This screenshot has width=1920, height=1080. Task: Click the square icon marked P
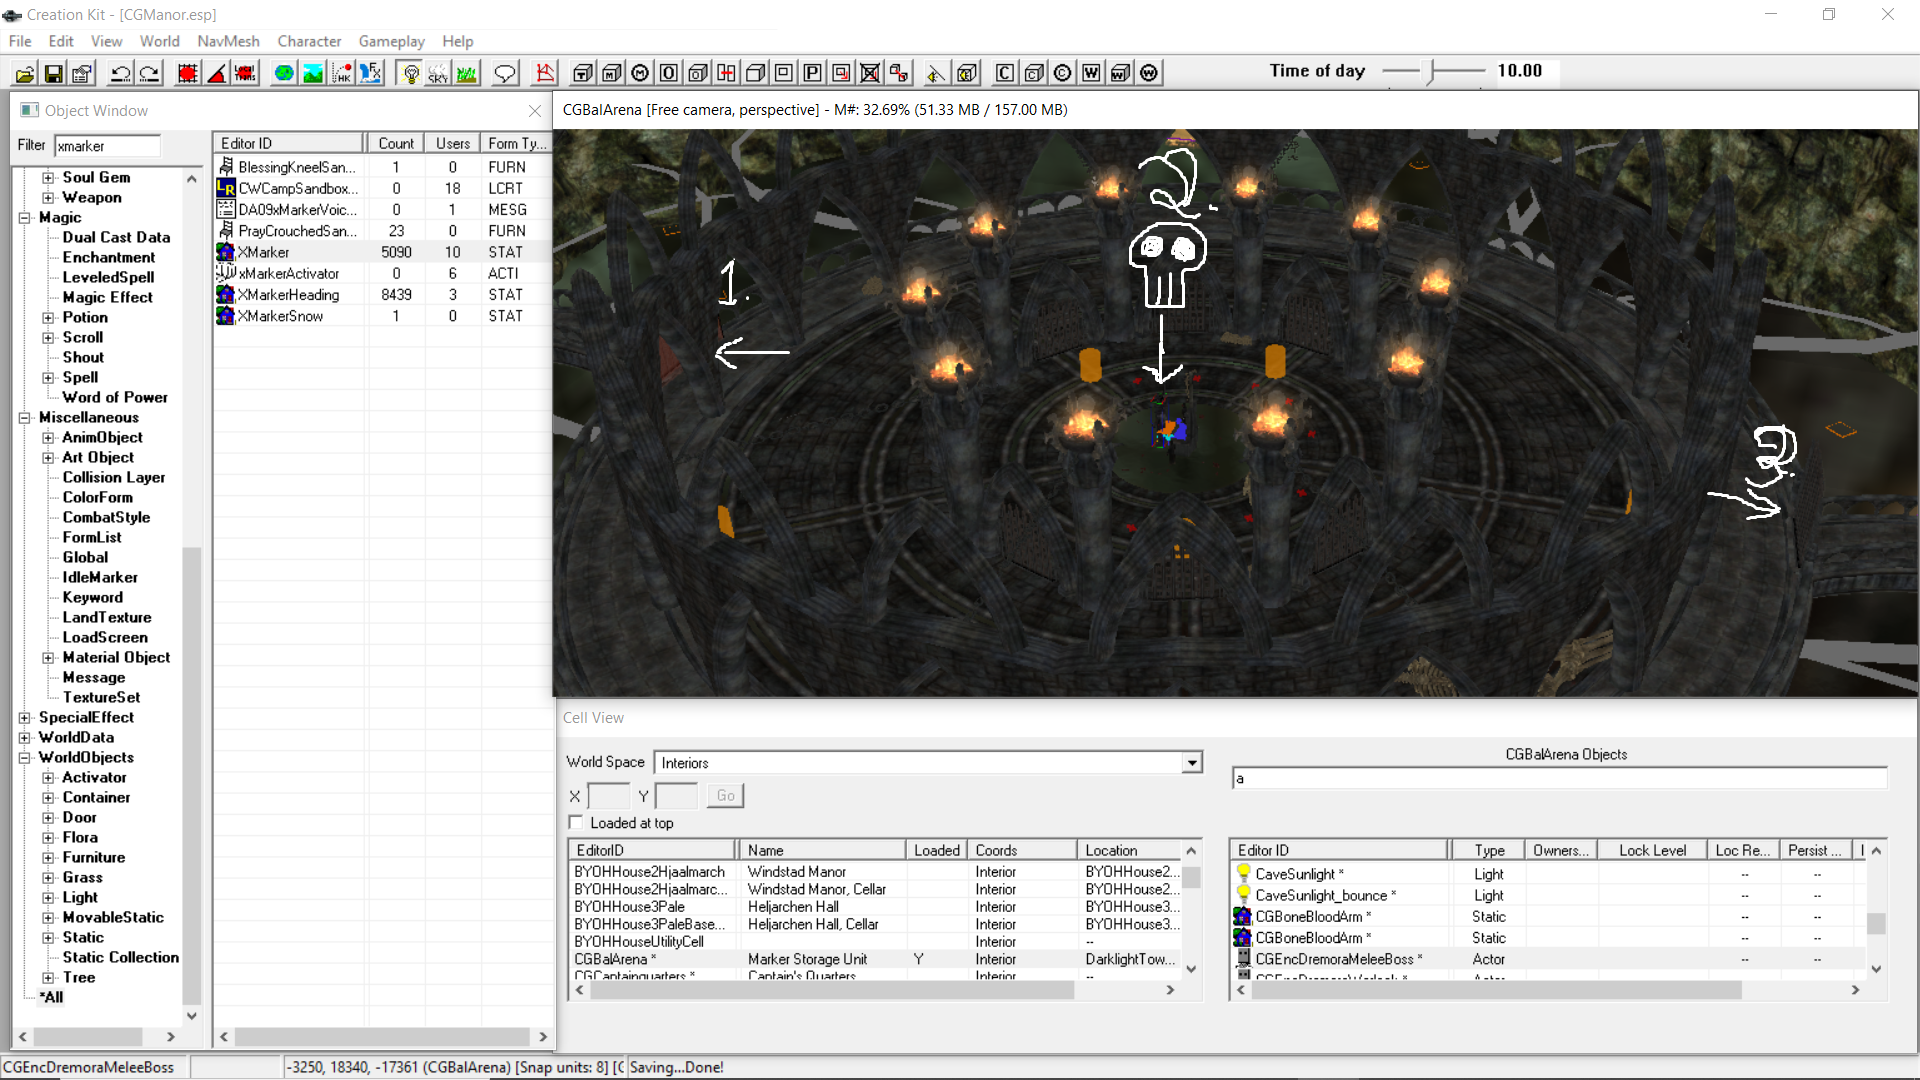click(x=813, y=73)
